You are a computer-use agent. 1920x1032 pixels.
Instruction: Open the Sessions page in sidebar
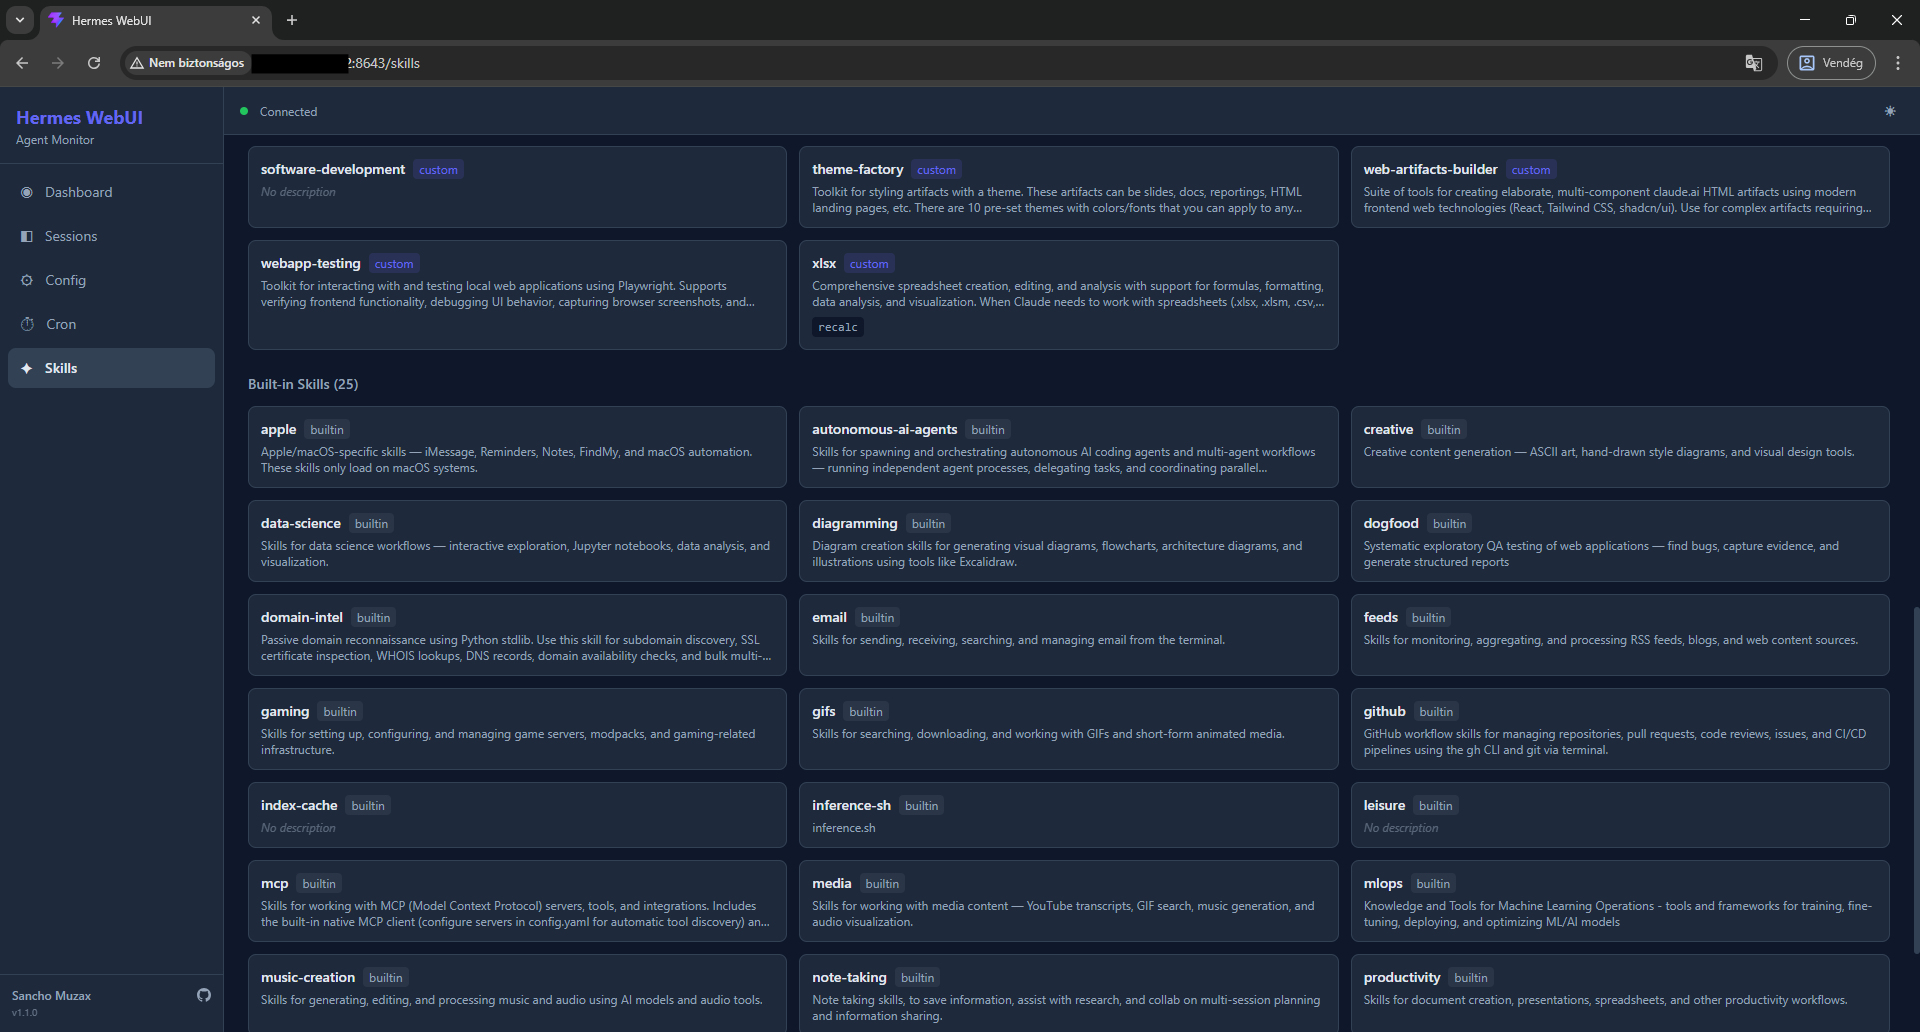[x=111, y=236]
